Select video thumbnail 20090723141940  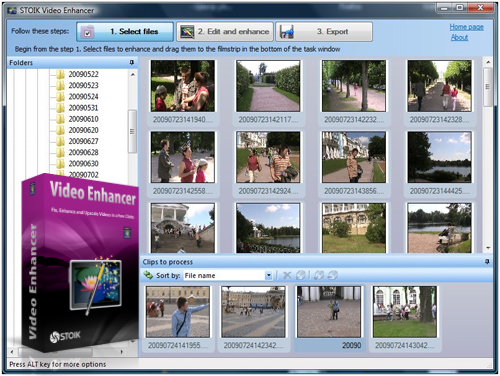coord(183,86)
